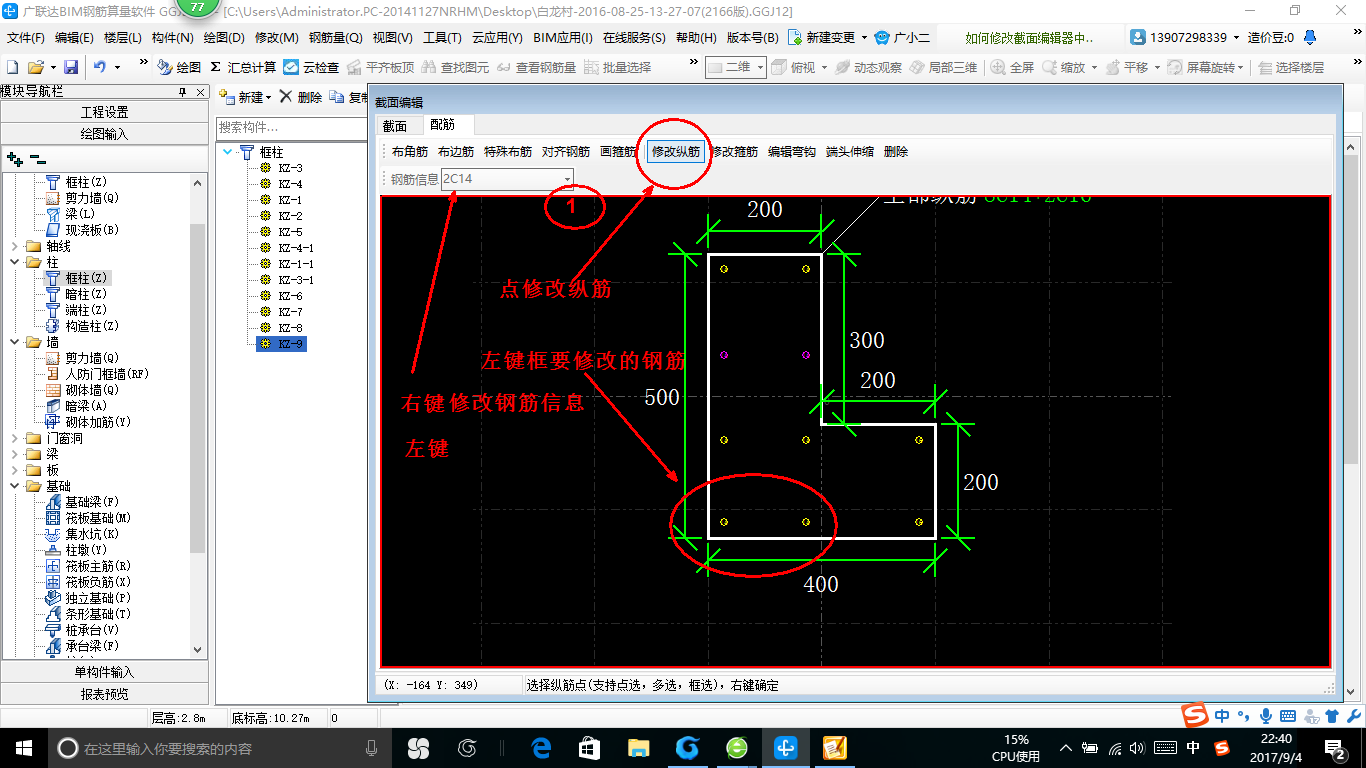Open Sogou input method icon in tray
This screenshot has width=1366, height=768.
pos(1221,748)
